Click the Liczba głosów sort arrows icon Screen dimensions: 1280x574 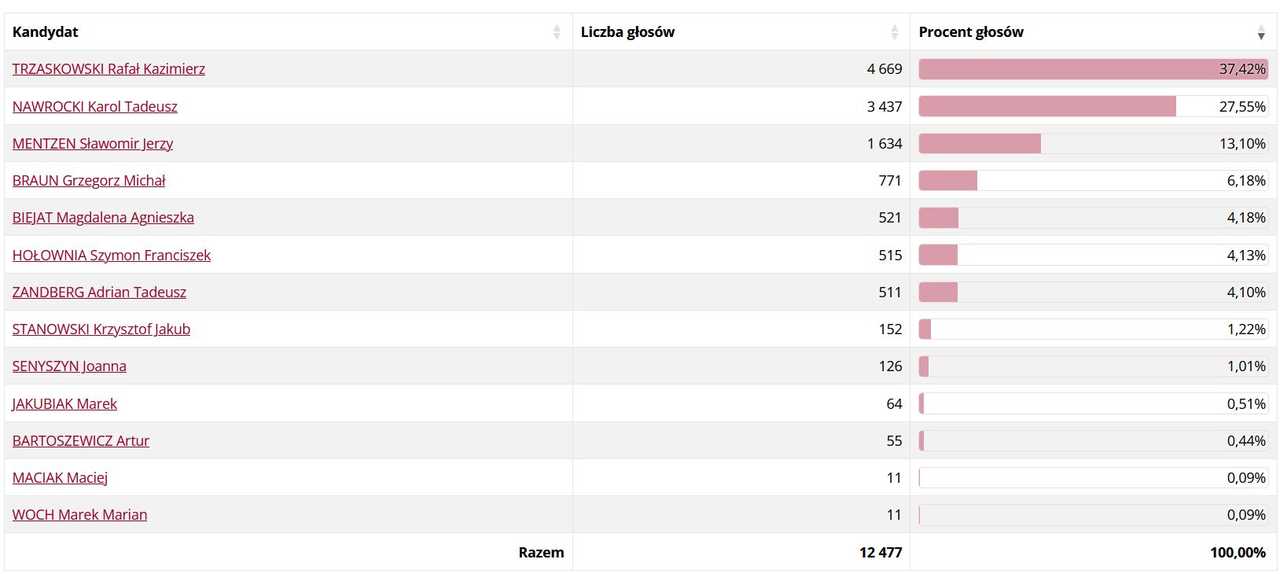895,32
